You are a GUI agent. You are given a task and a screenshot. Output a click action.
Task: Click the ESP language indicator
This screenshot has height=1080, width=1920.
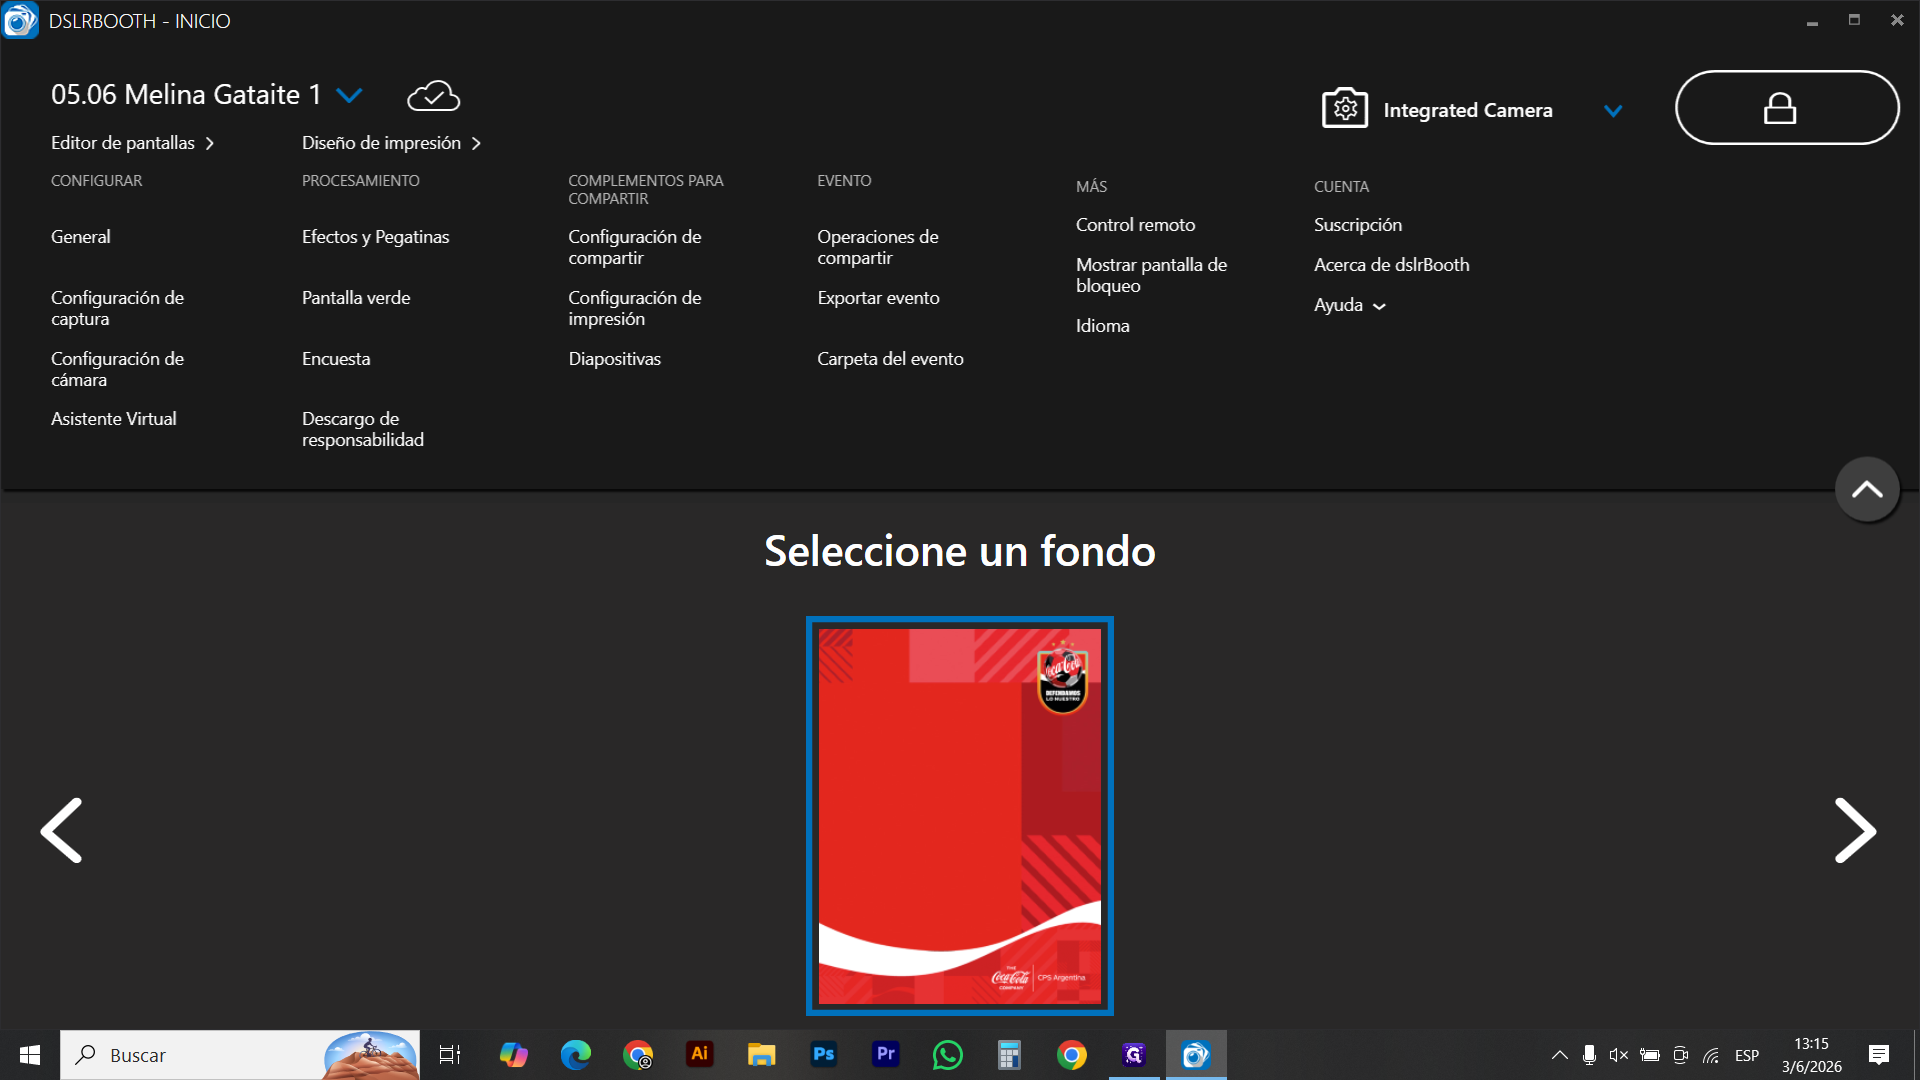coord(1747,1055)
